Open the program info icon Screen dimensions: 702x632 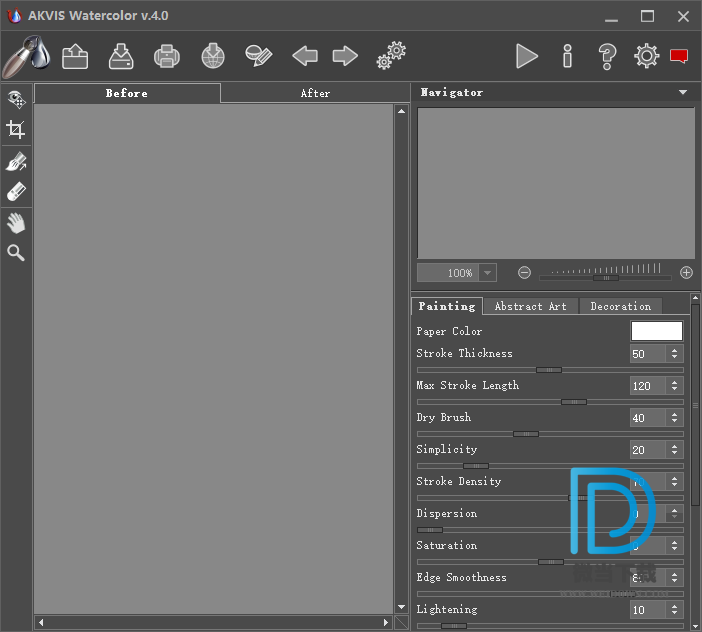click(x=567, y=56)
